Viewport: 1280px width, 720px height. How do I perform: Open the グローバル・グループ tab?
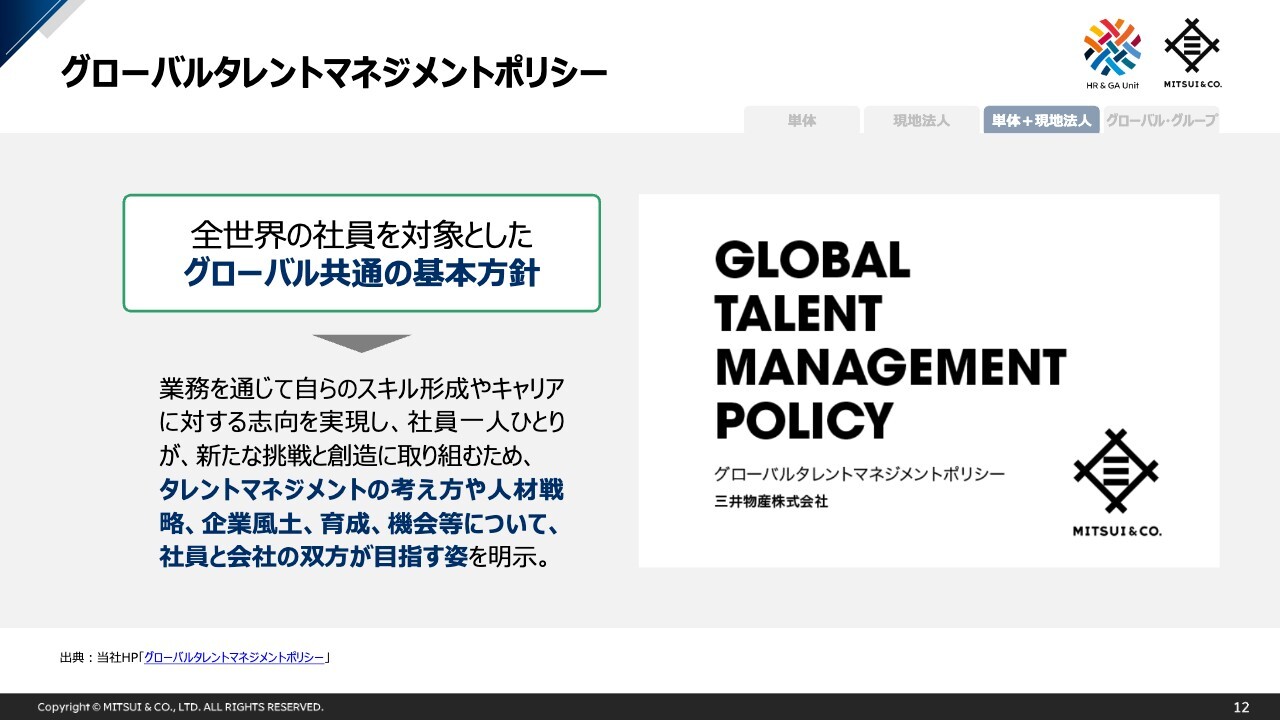point(1161,120)
